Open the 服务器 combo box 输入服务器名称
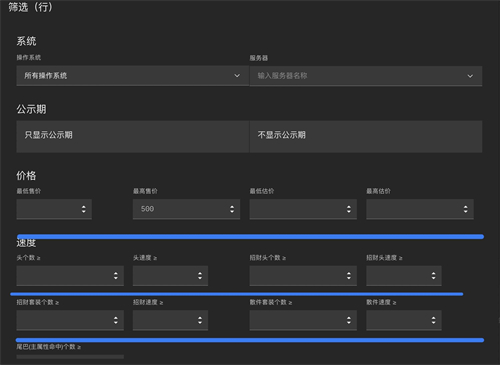The image size is (500, 365). 366,76
